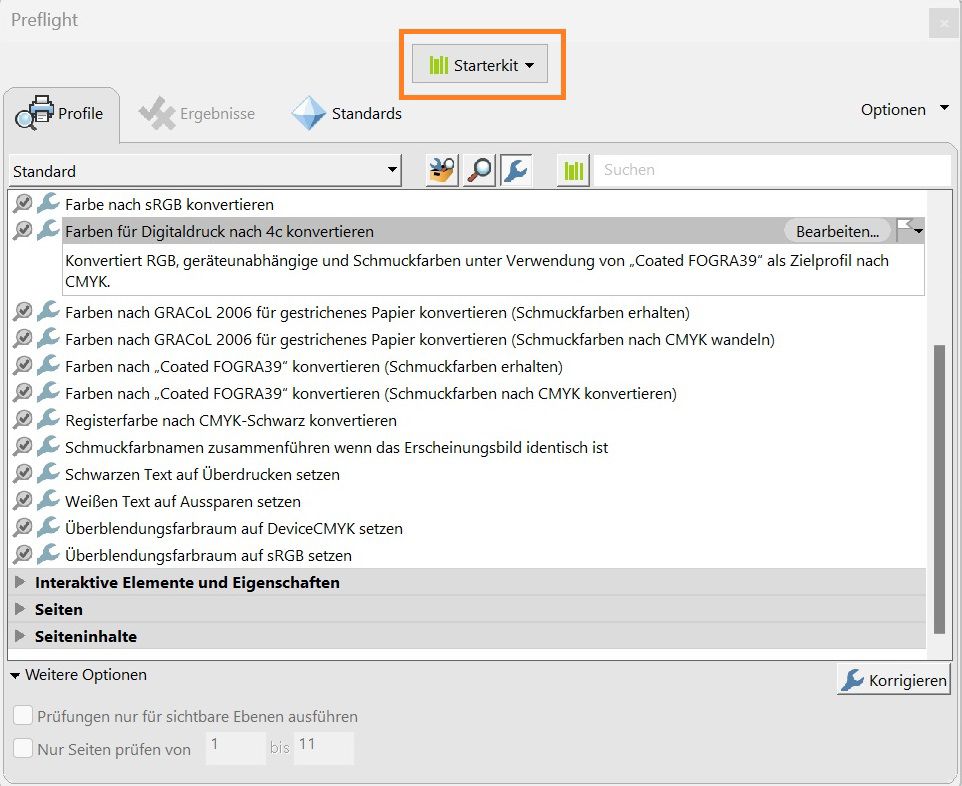Click the green Starterkit bars icon
This screenshot has height=786, width=962.
point(438,63)
